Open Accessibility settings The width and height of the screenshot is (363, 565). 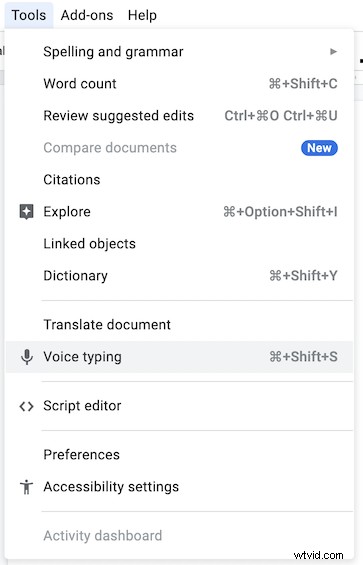click(179, 487)
